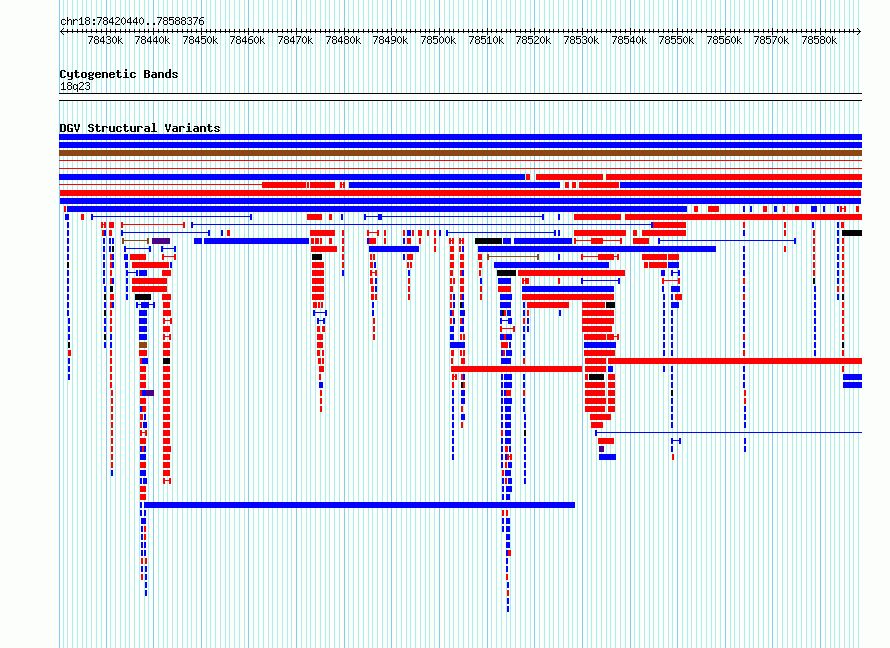Screen dimensions: 890x648
Task: Select the black variant bar just left of 78510k
Action: click(x=489, y=241)
